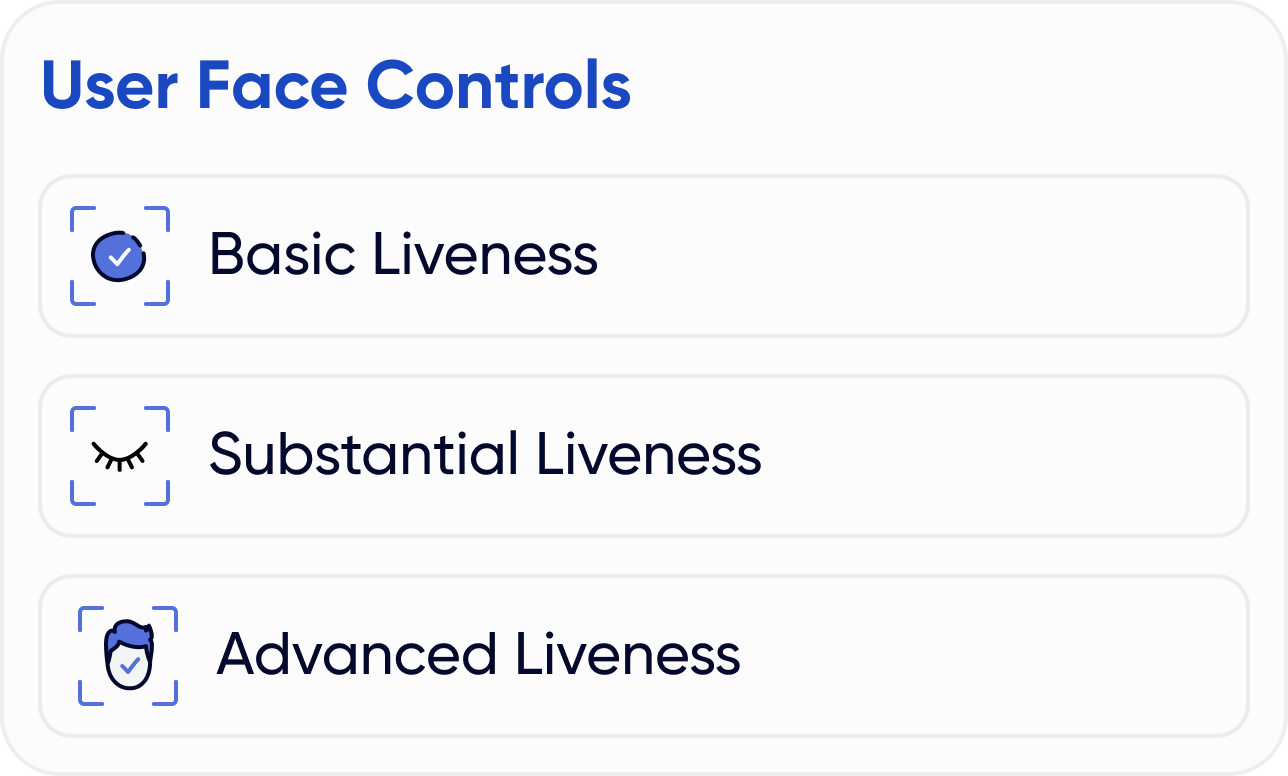
Task: Click the "User Face Controls" heading
Action: (x=336, y=86)
